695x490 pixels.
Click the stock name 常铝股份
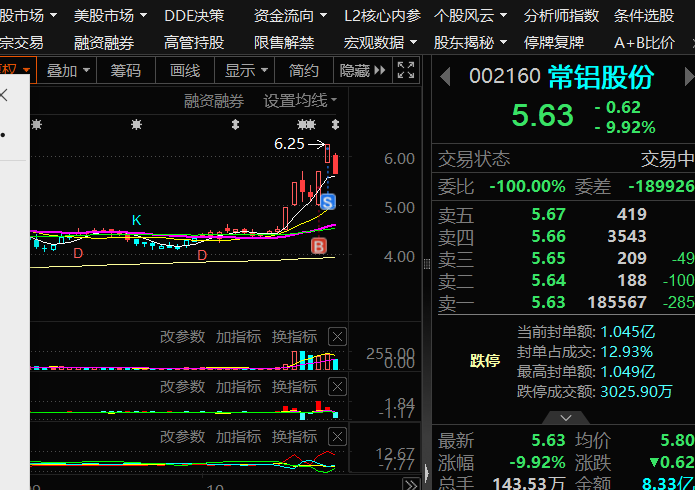(x=601, y=78)
